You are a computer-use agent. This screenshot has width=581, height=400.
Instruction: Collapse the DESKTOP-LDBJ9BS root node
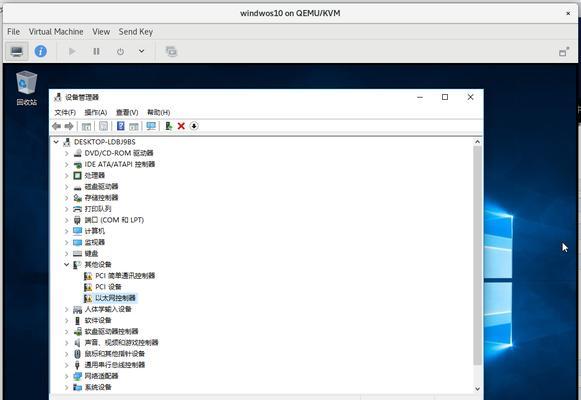click(x=56, y=142)
